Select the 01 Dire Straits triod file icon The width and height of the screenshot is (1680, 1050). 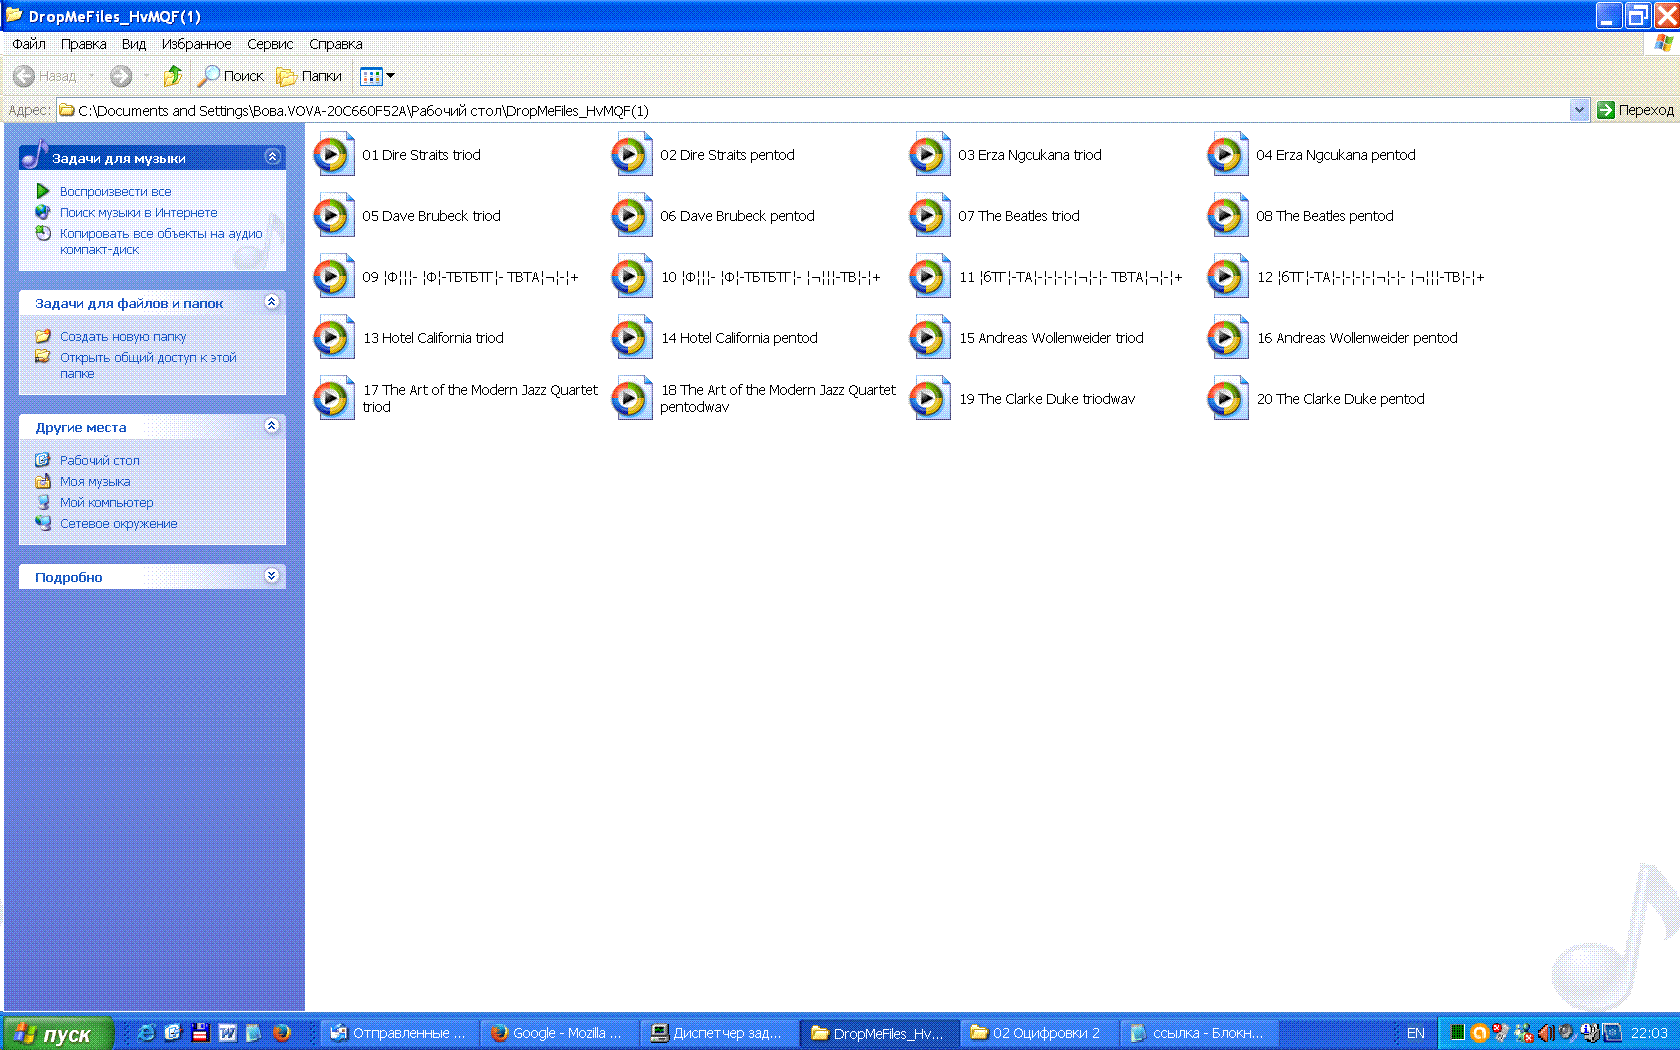333,155
